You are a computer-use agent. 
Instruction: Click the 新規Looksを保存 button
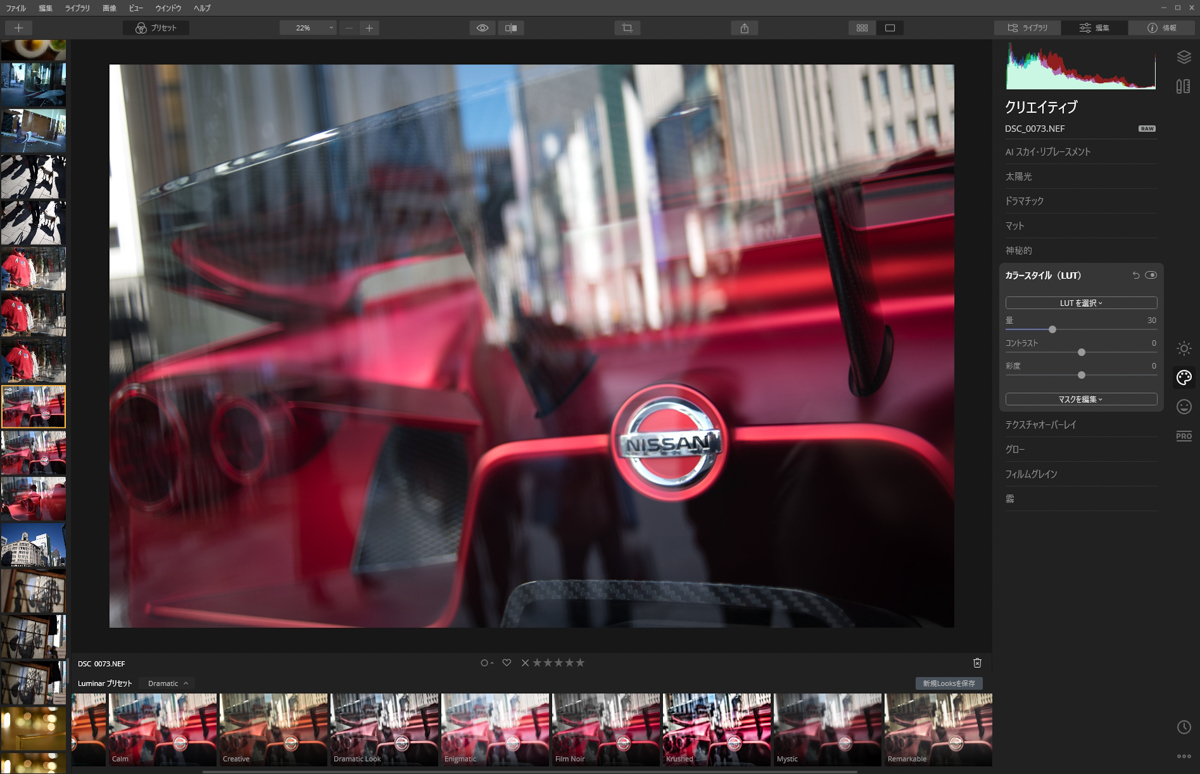tap(949, 684)
